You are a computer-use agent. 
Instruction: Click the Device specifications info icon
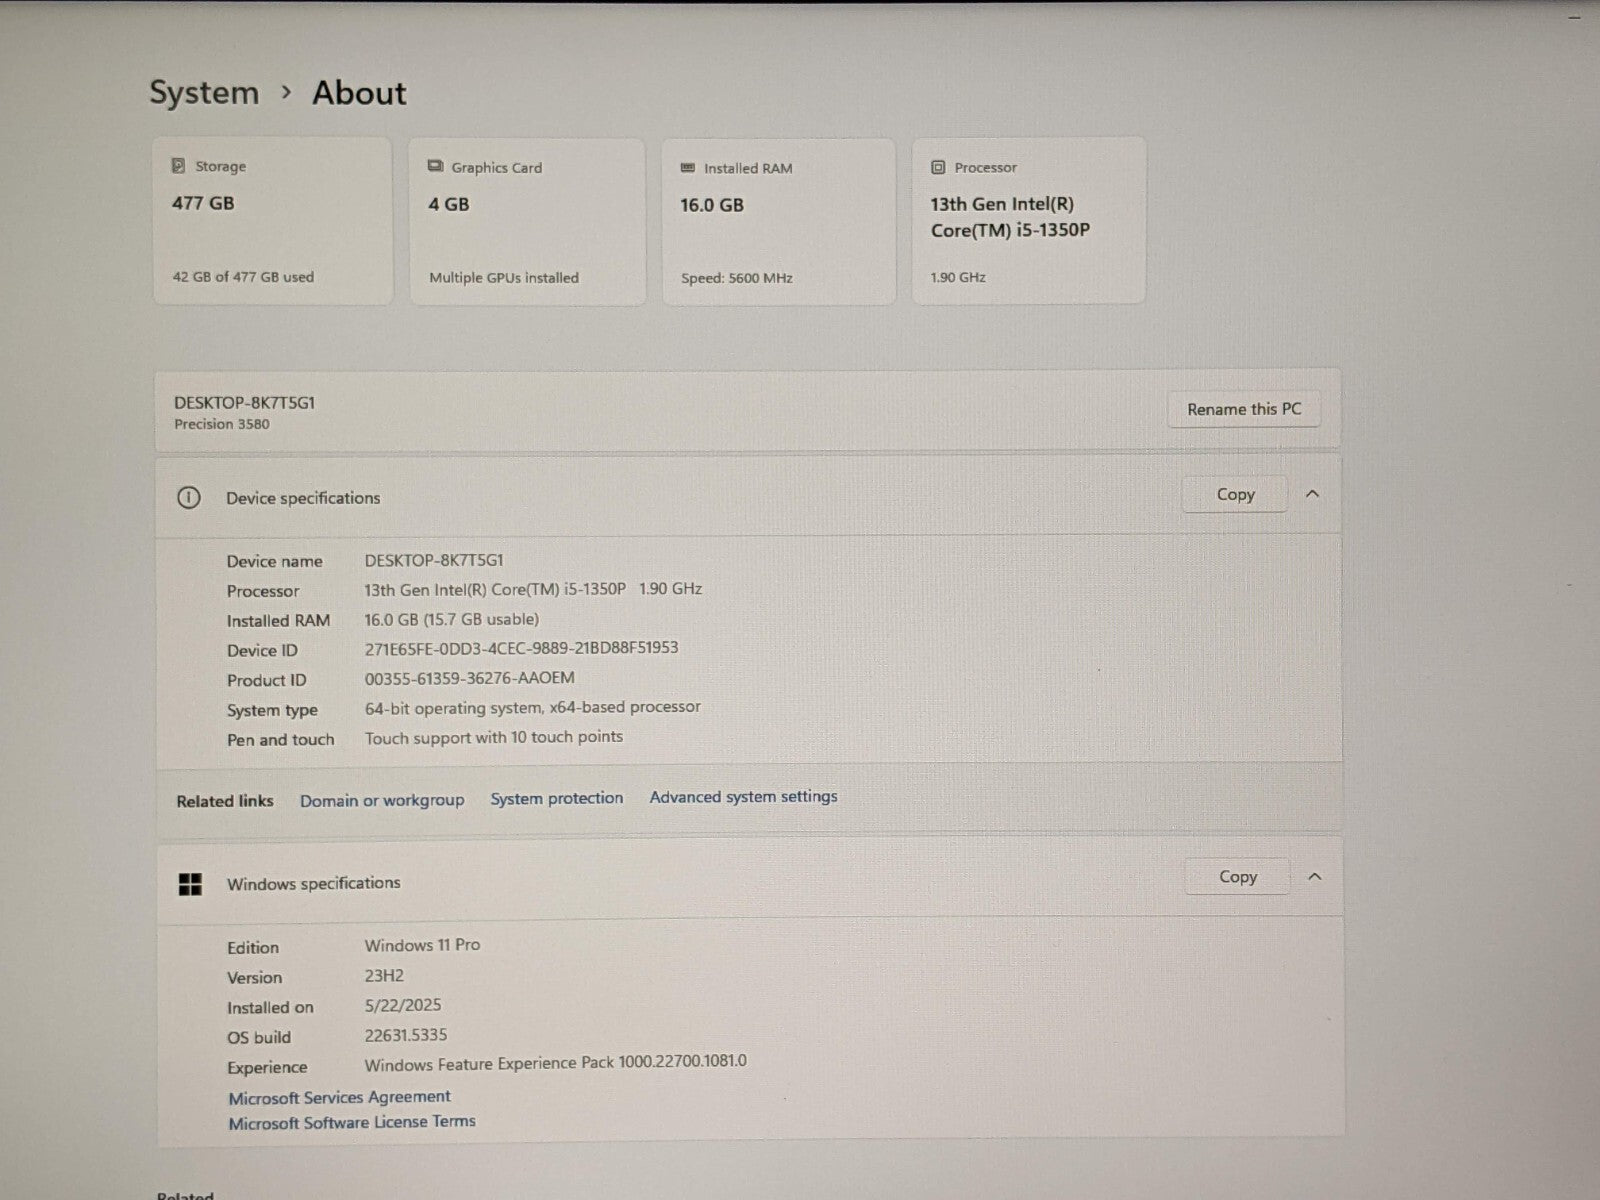[188, 498]
